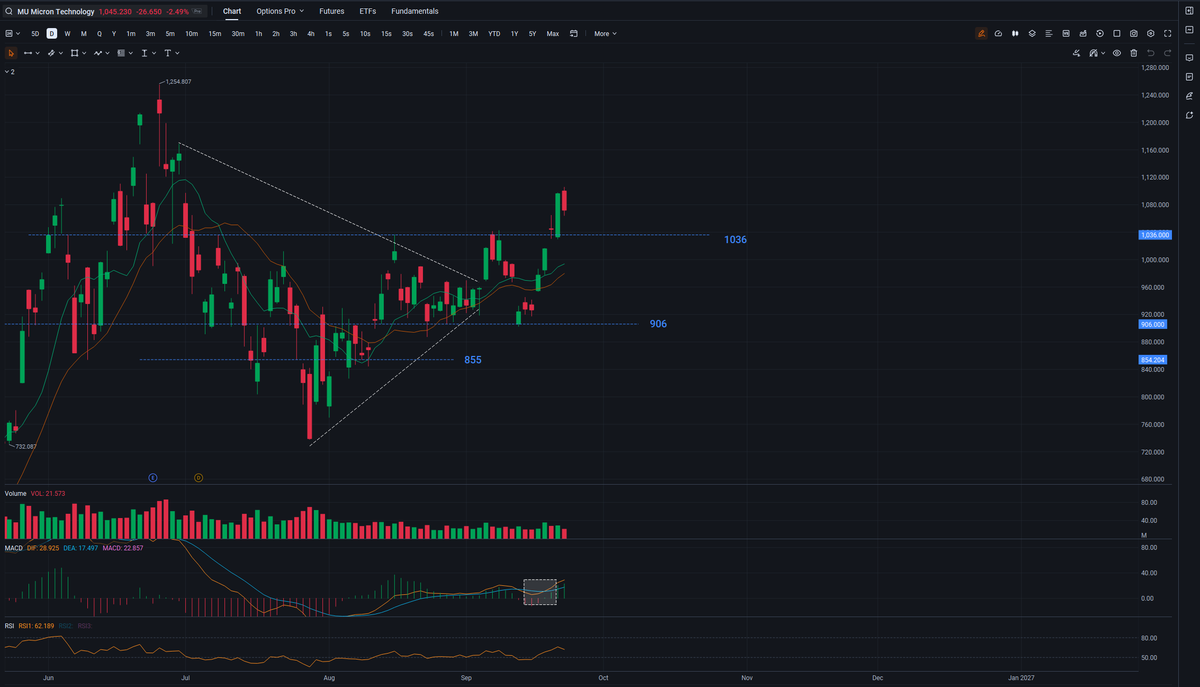Select the text cursor annotation tool

click(x=144, y=52)
